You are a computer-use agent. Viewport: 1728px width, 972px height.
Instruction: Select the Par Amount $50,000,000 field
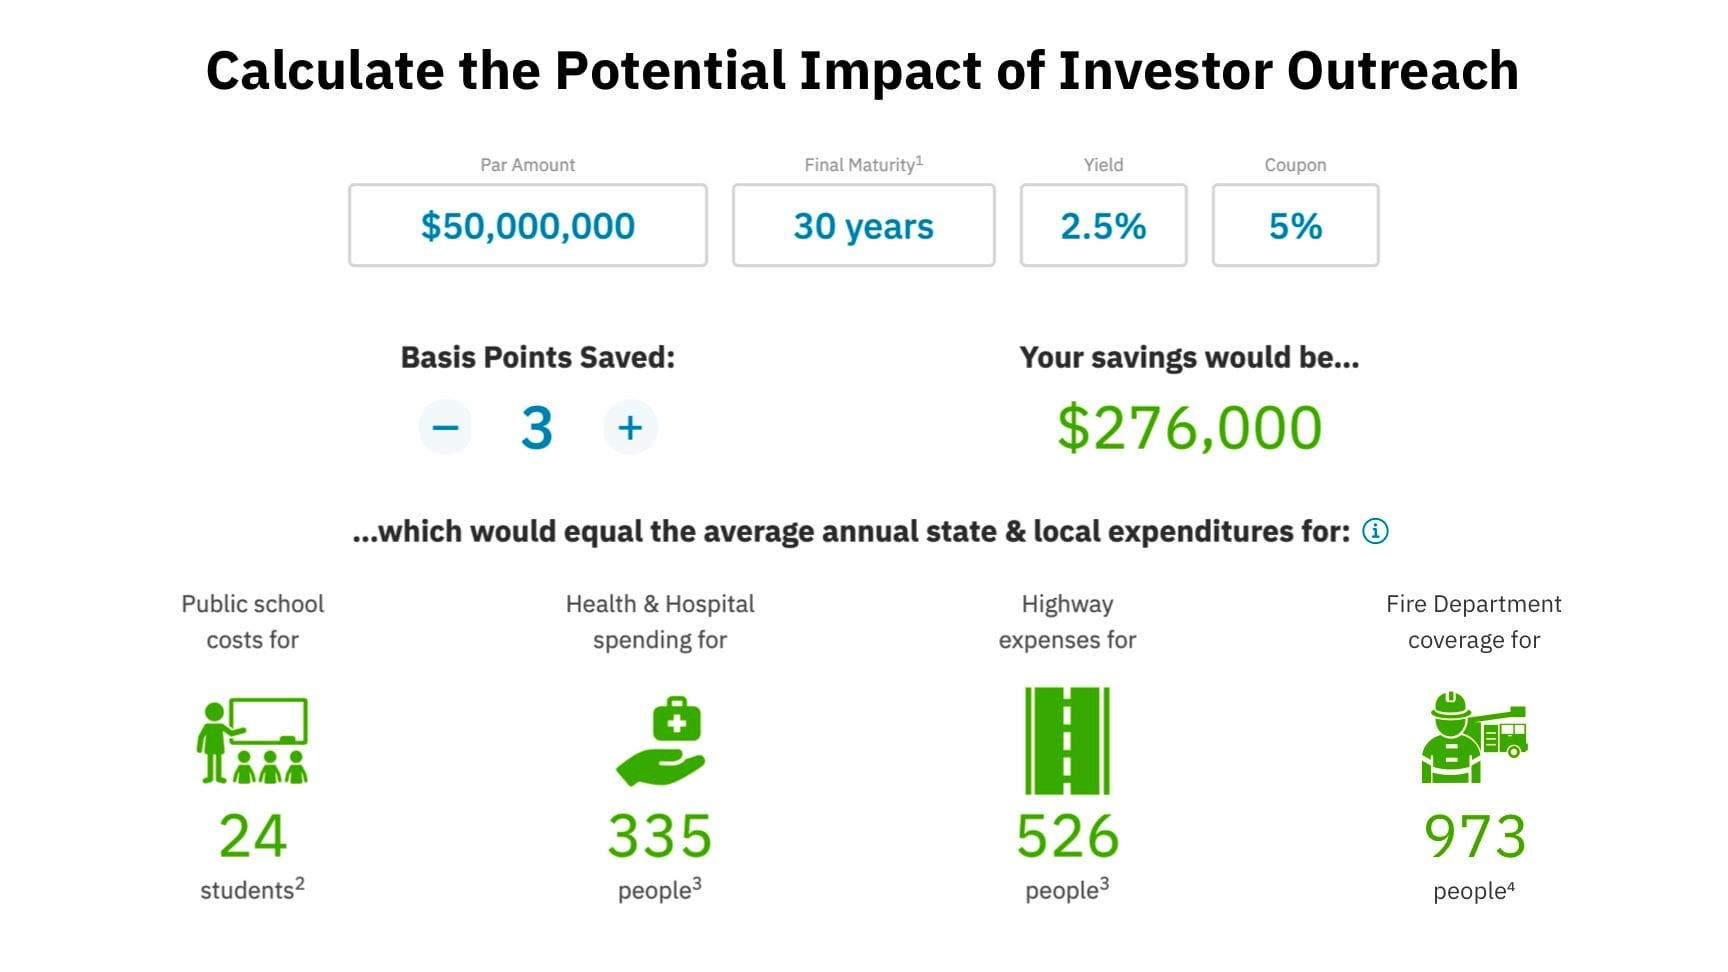(x=528, y=225)
